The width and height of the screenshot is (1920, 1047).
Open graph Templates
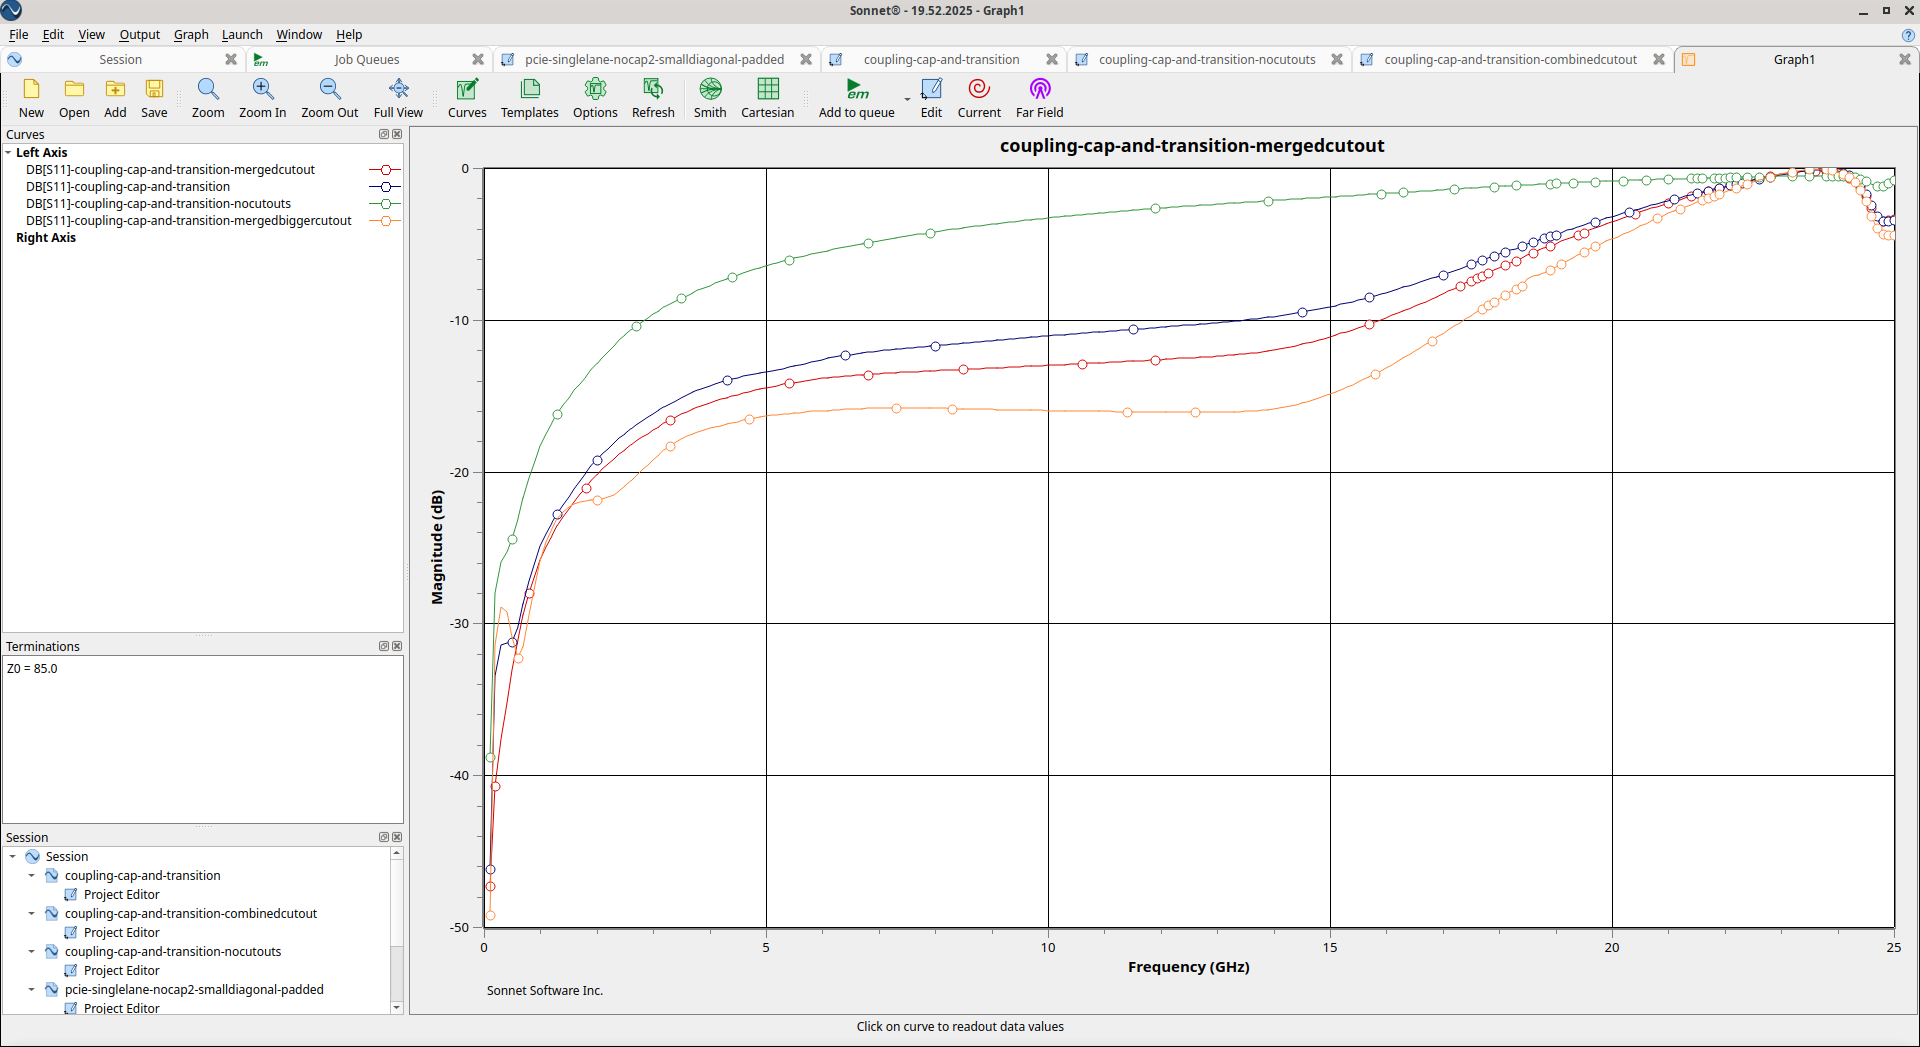pos(529,98)
